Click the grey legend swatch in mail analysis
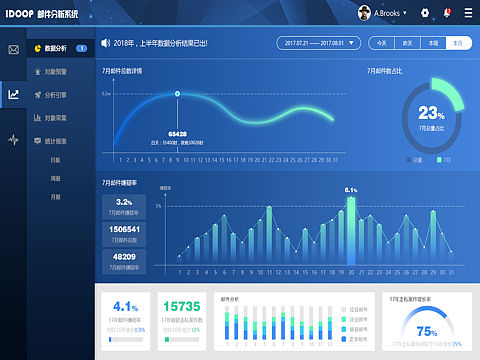The image size is (480, 360). [x=344, y=309]
